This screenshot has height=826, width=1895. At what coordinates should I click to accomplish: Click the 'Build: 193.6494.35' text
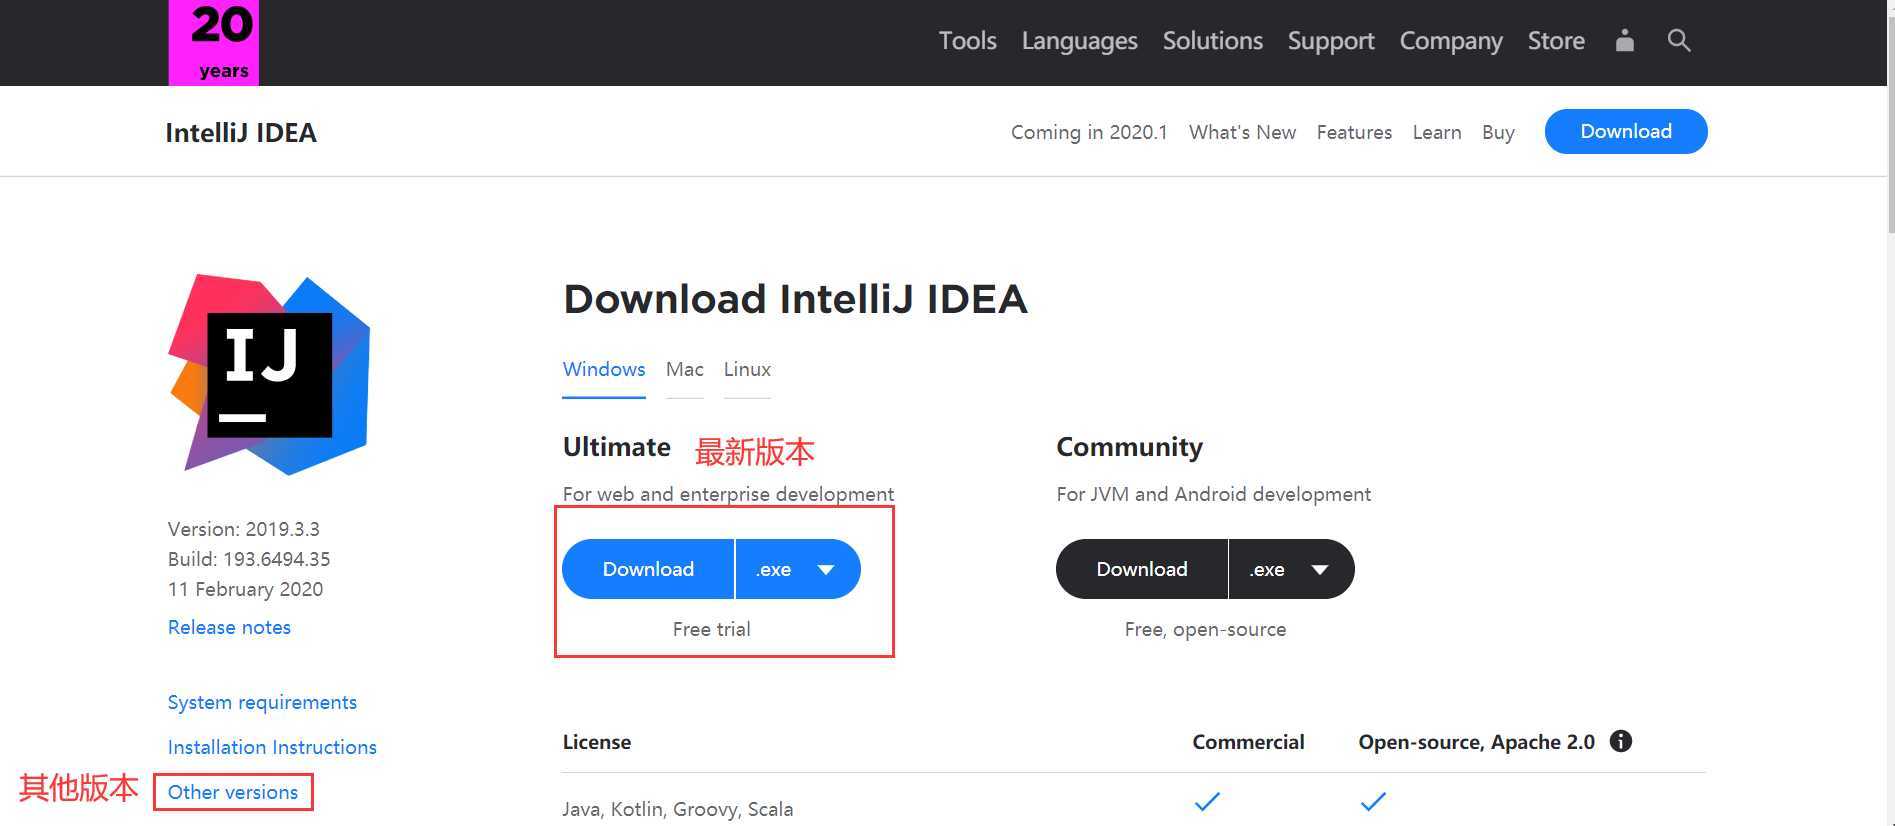(249, 559)
